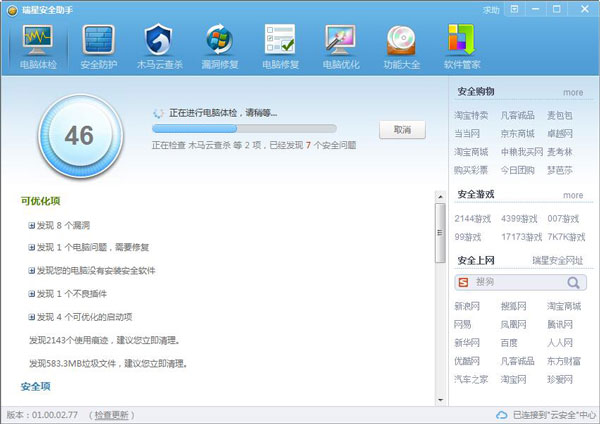This screenshot has width=600, height=424.
Task: Click more next to 安全游戏
Action: pyautogui.click(x=573, y=195)
